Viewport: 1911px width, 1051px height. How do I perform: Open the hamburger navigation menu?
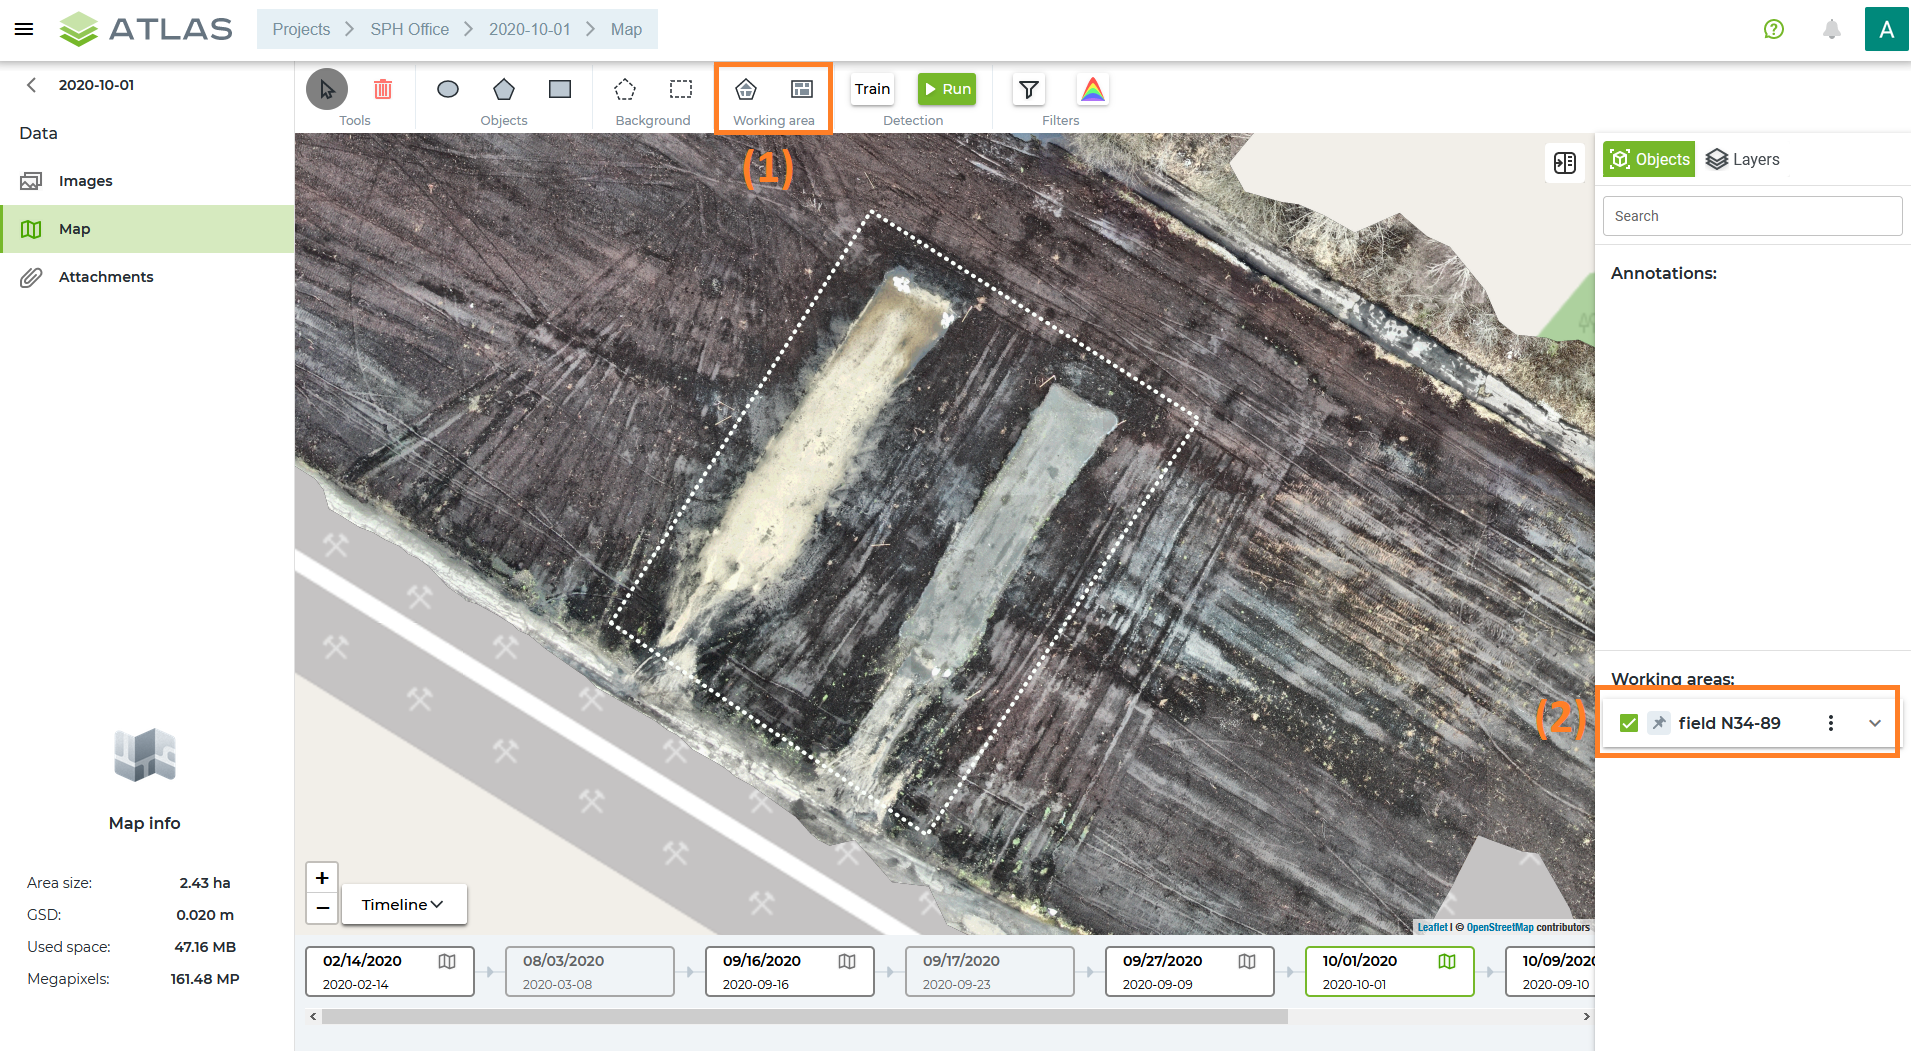(24, 29)
